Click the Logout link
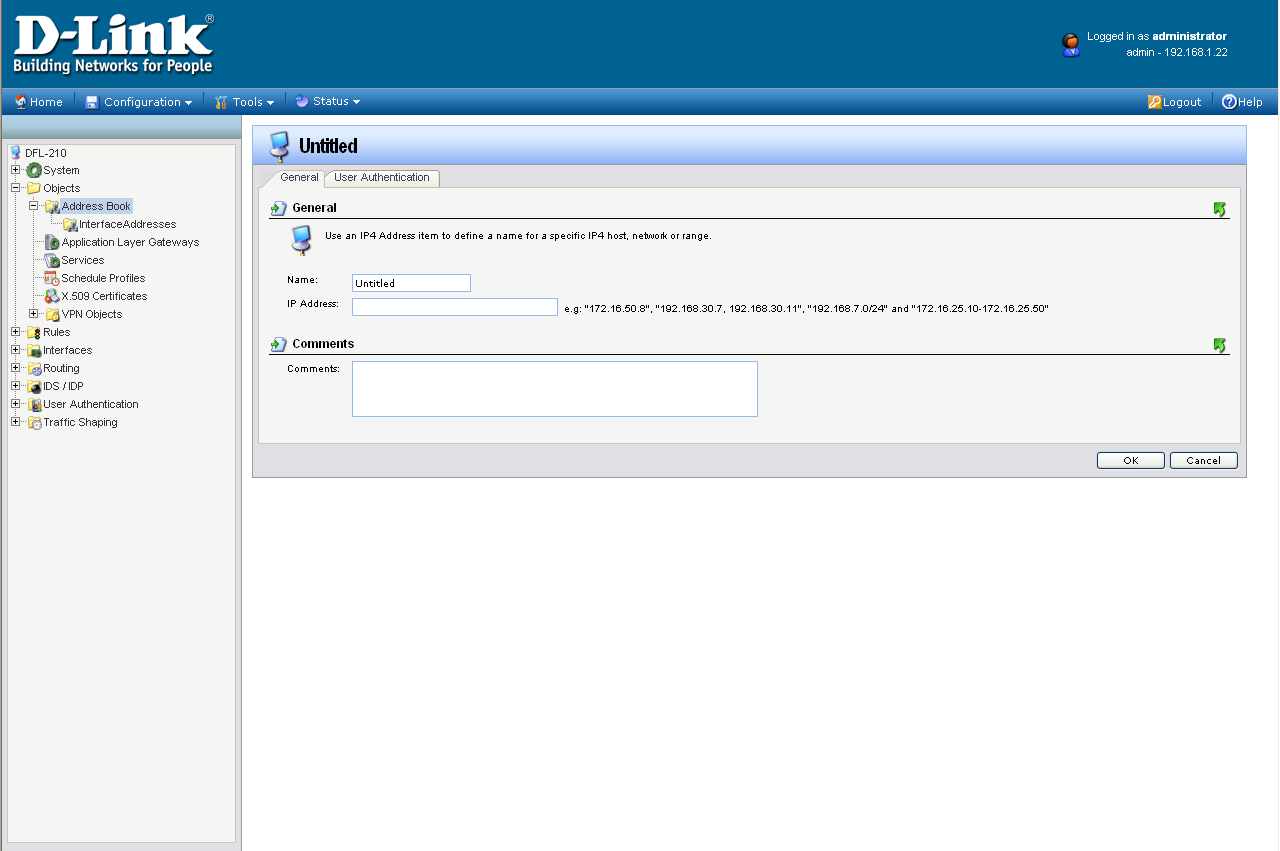Image resolution: width=1280 pixels, height=851 pixels. coord(1182,102)
